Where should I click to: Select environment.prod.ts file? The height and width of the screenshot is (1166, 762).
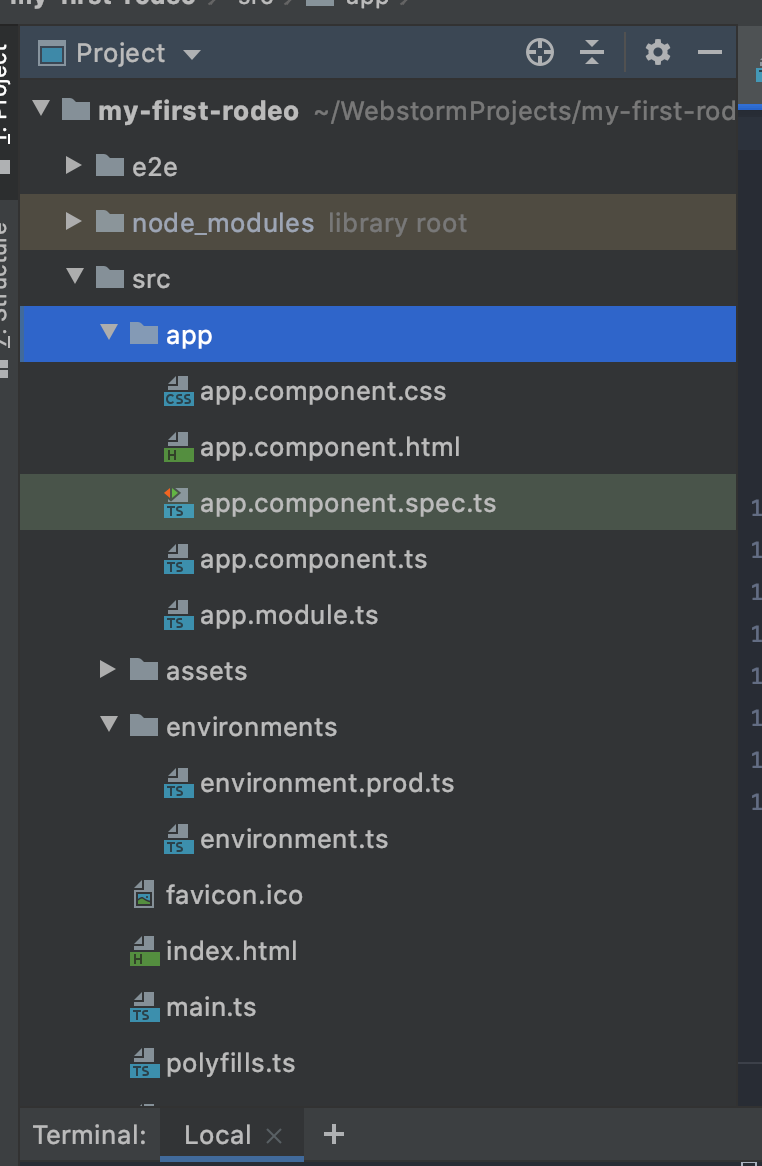[327, 783]
